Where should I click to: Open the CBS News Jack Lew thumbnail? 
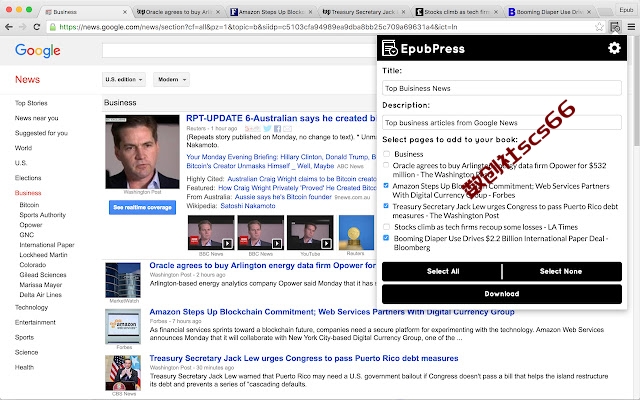click(x=123, y=373)
